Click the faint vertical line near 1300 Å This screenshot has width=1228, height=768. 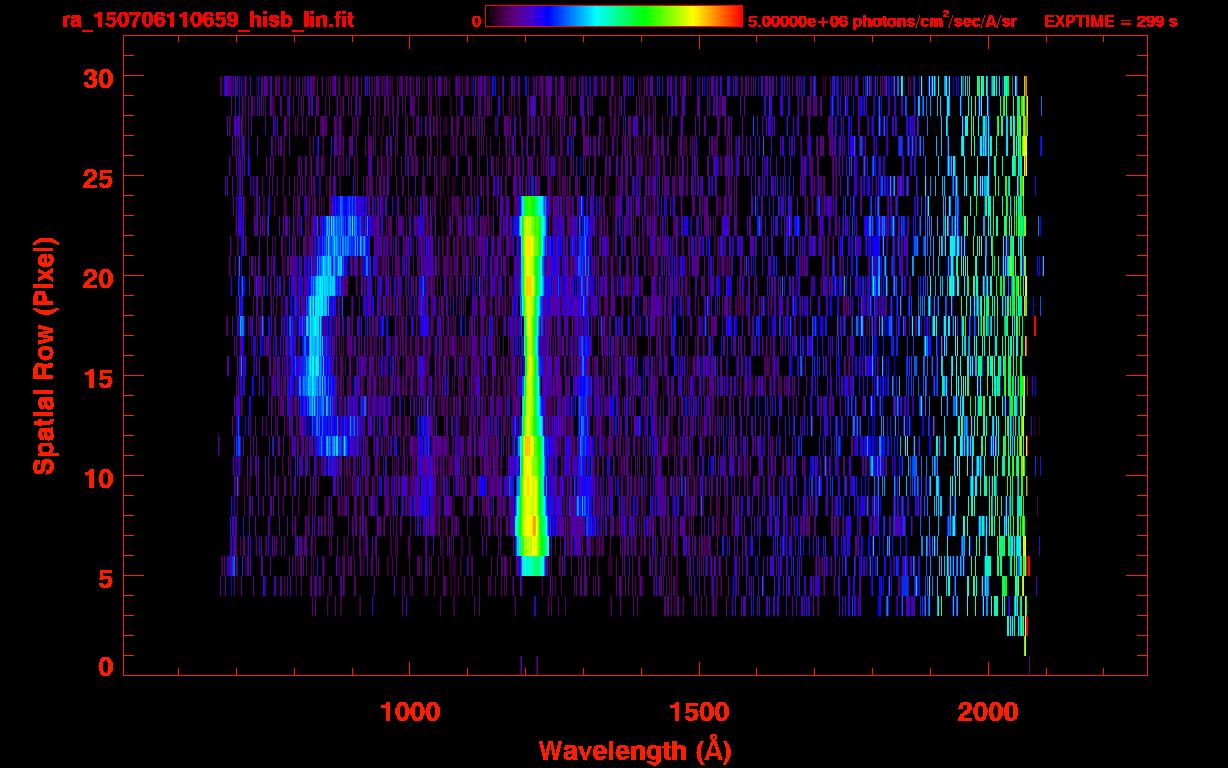pos(584,400)
